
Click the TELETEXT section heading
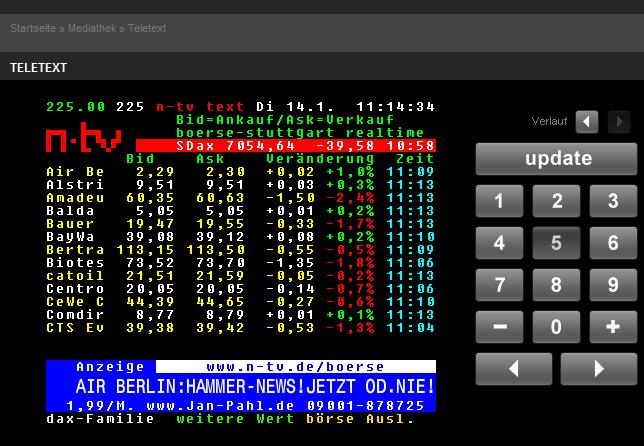tap(38, 68)
